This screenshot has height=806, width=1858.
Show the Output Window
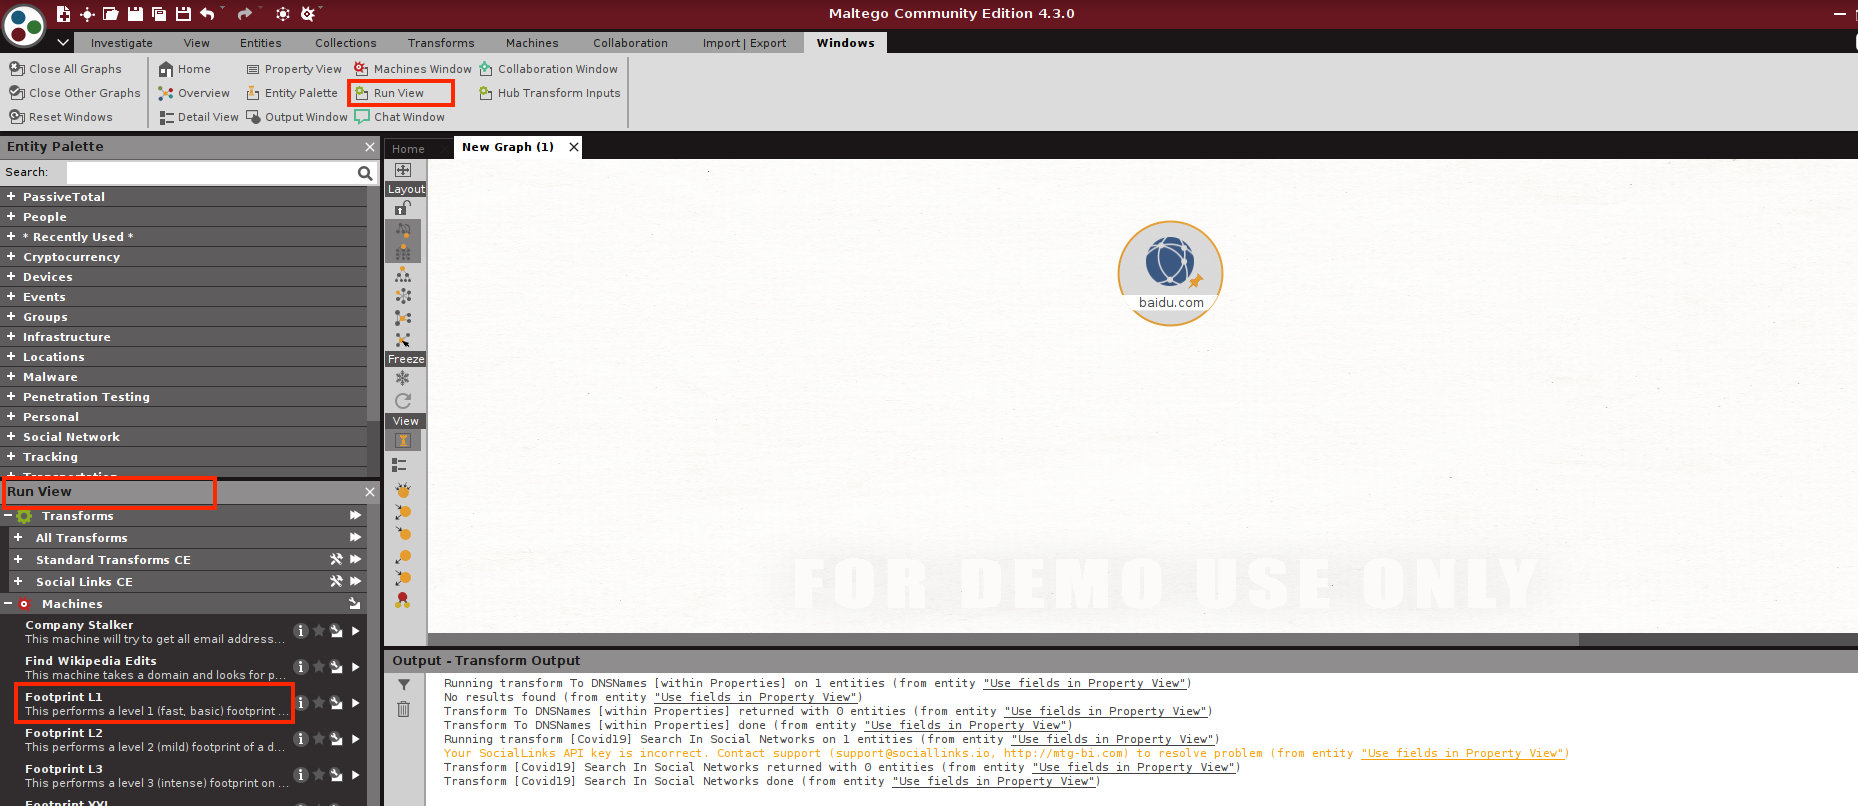coord(297,117)
